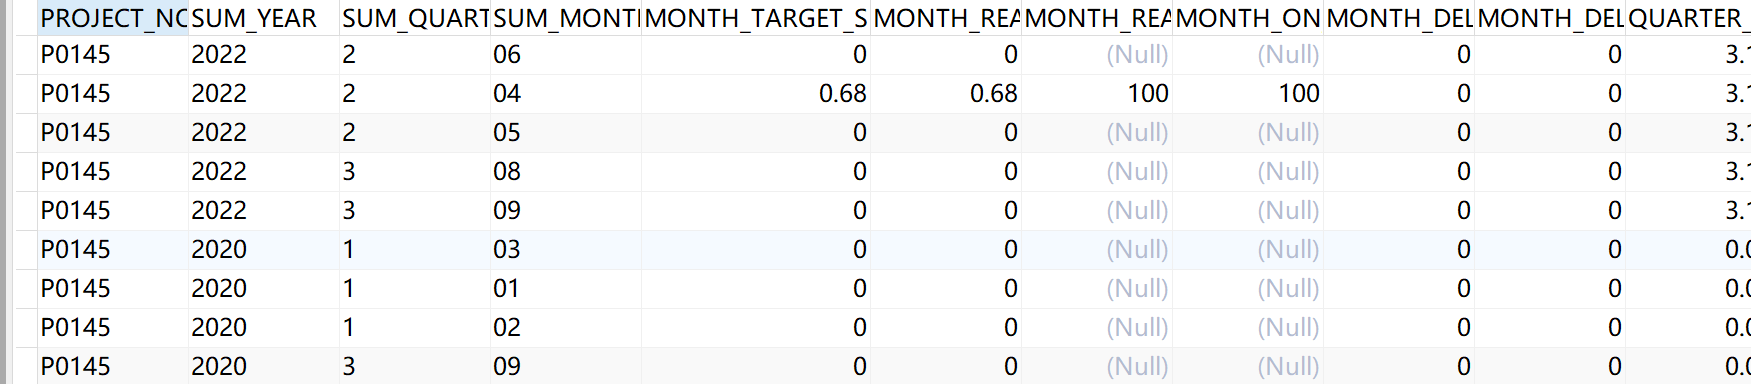Image resolution: width=1751 pixels, height=384 pixels.
Task: Click the partially visible QUARTER_ column header
Action: click(x=1688, y=18)
